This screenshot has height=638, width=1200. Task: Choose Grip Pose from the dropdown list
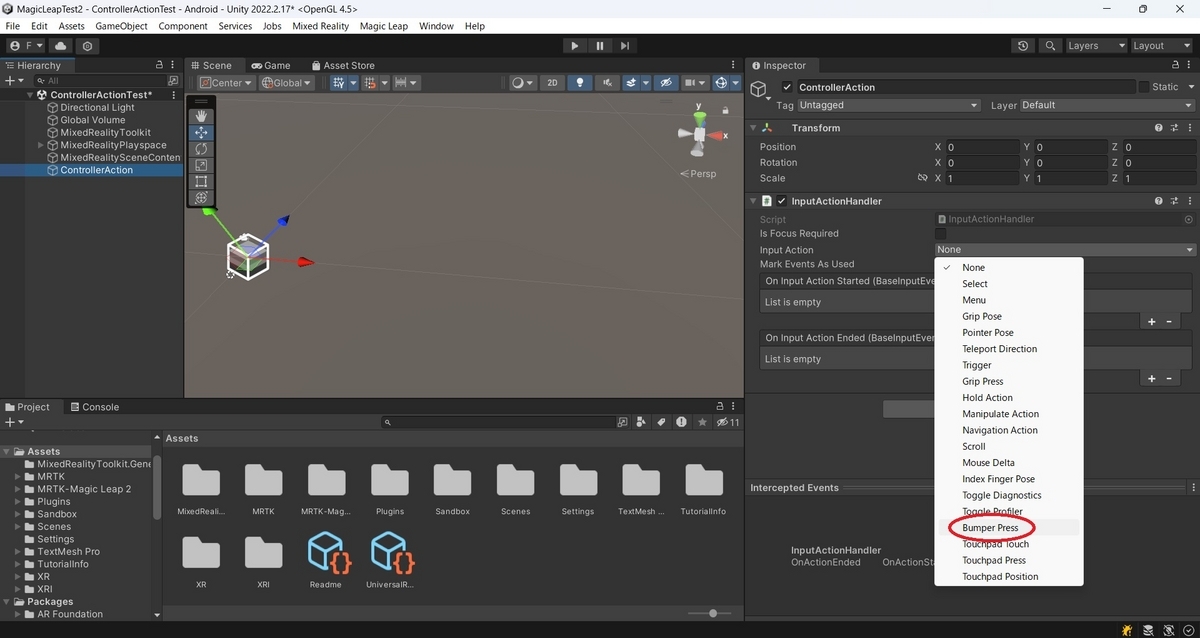(x=982, y=316)
